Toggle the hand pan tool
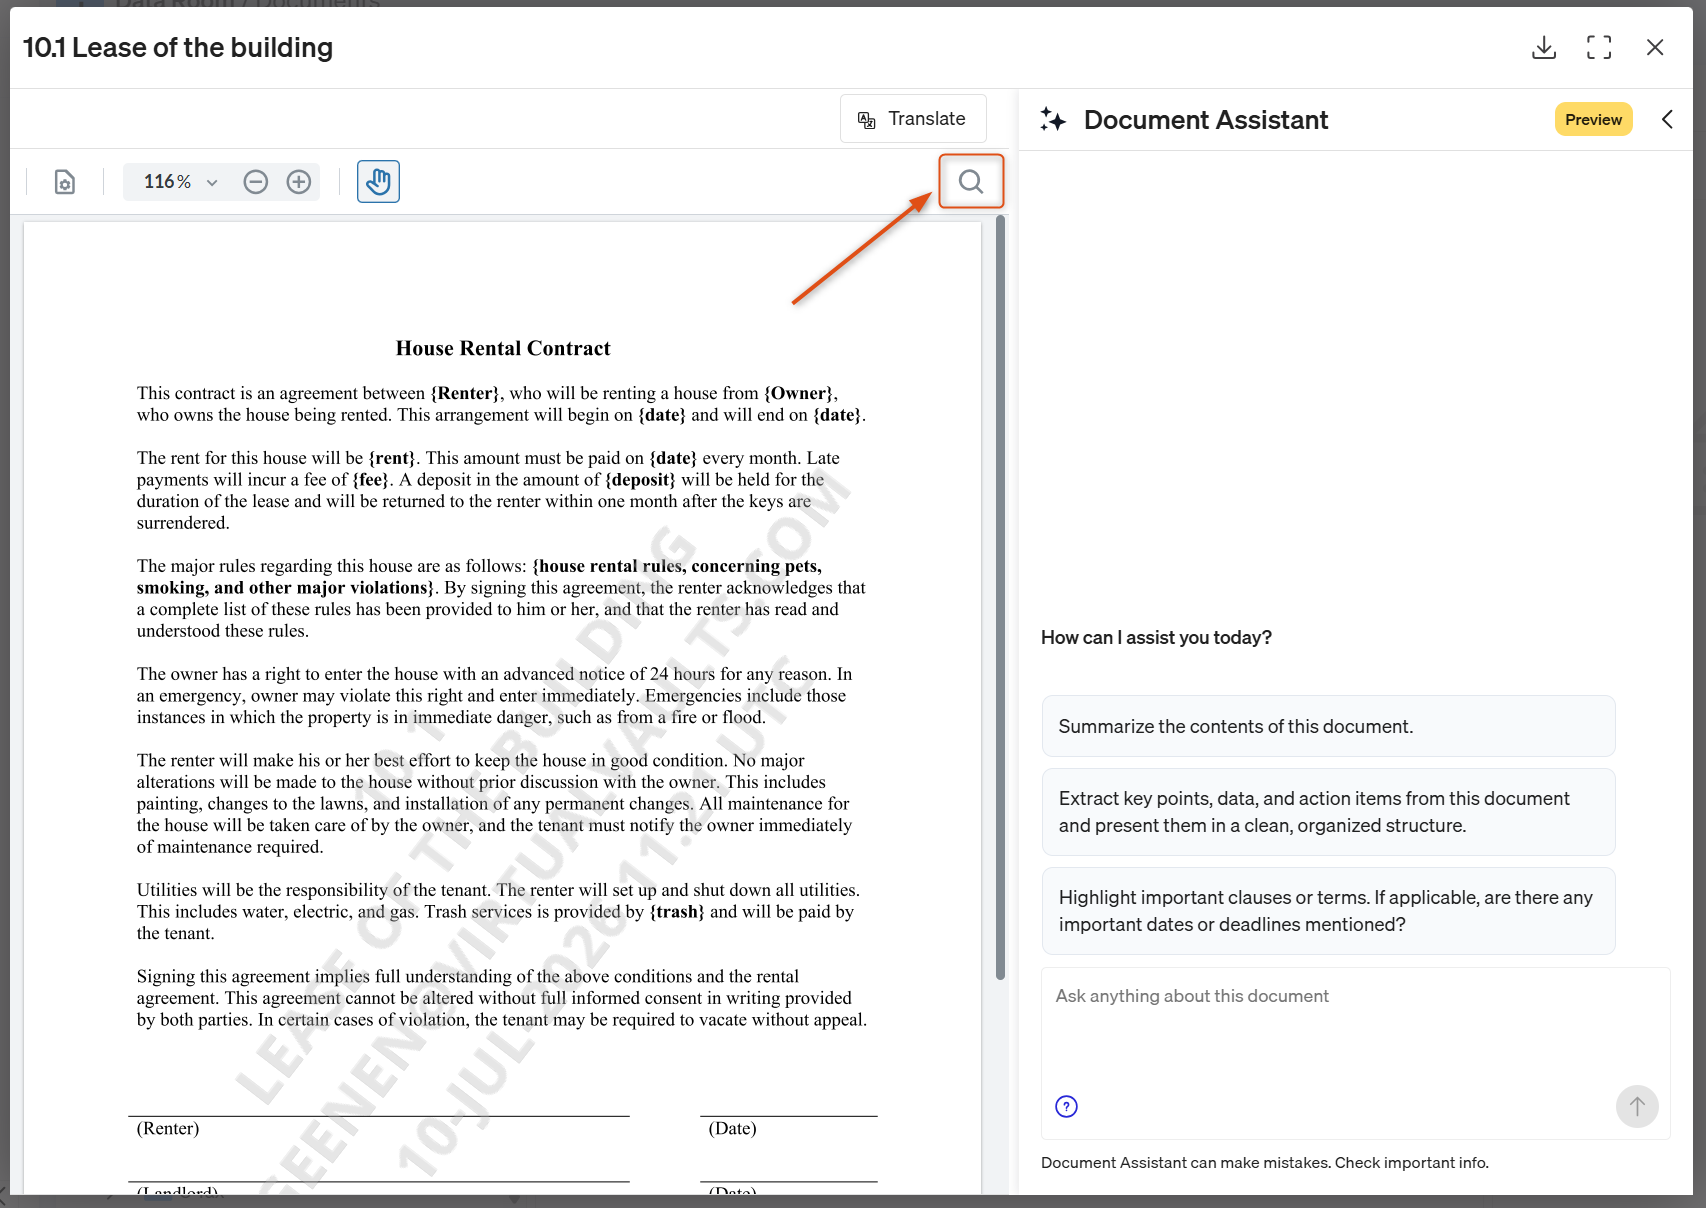The image size is (1706, 1208). (378, 182)
